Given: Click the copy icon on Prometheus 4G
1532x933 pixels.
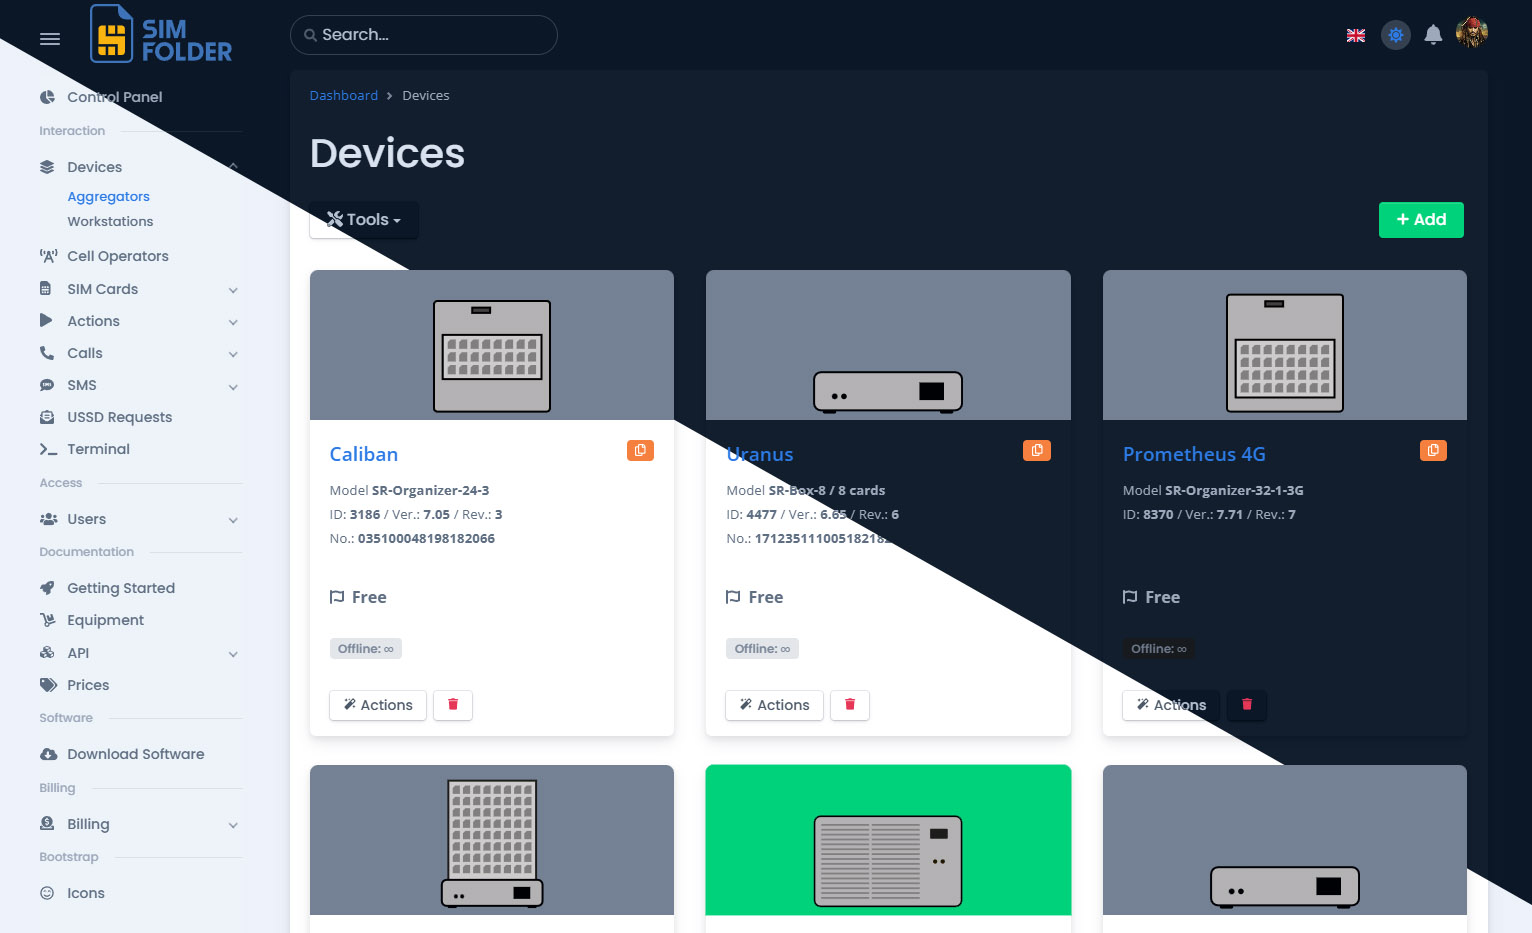Looking at the screenshot, I should point(1433,451).
